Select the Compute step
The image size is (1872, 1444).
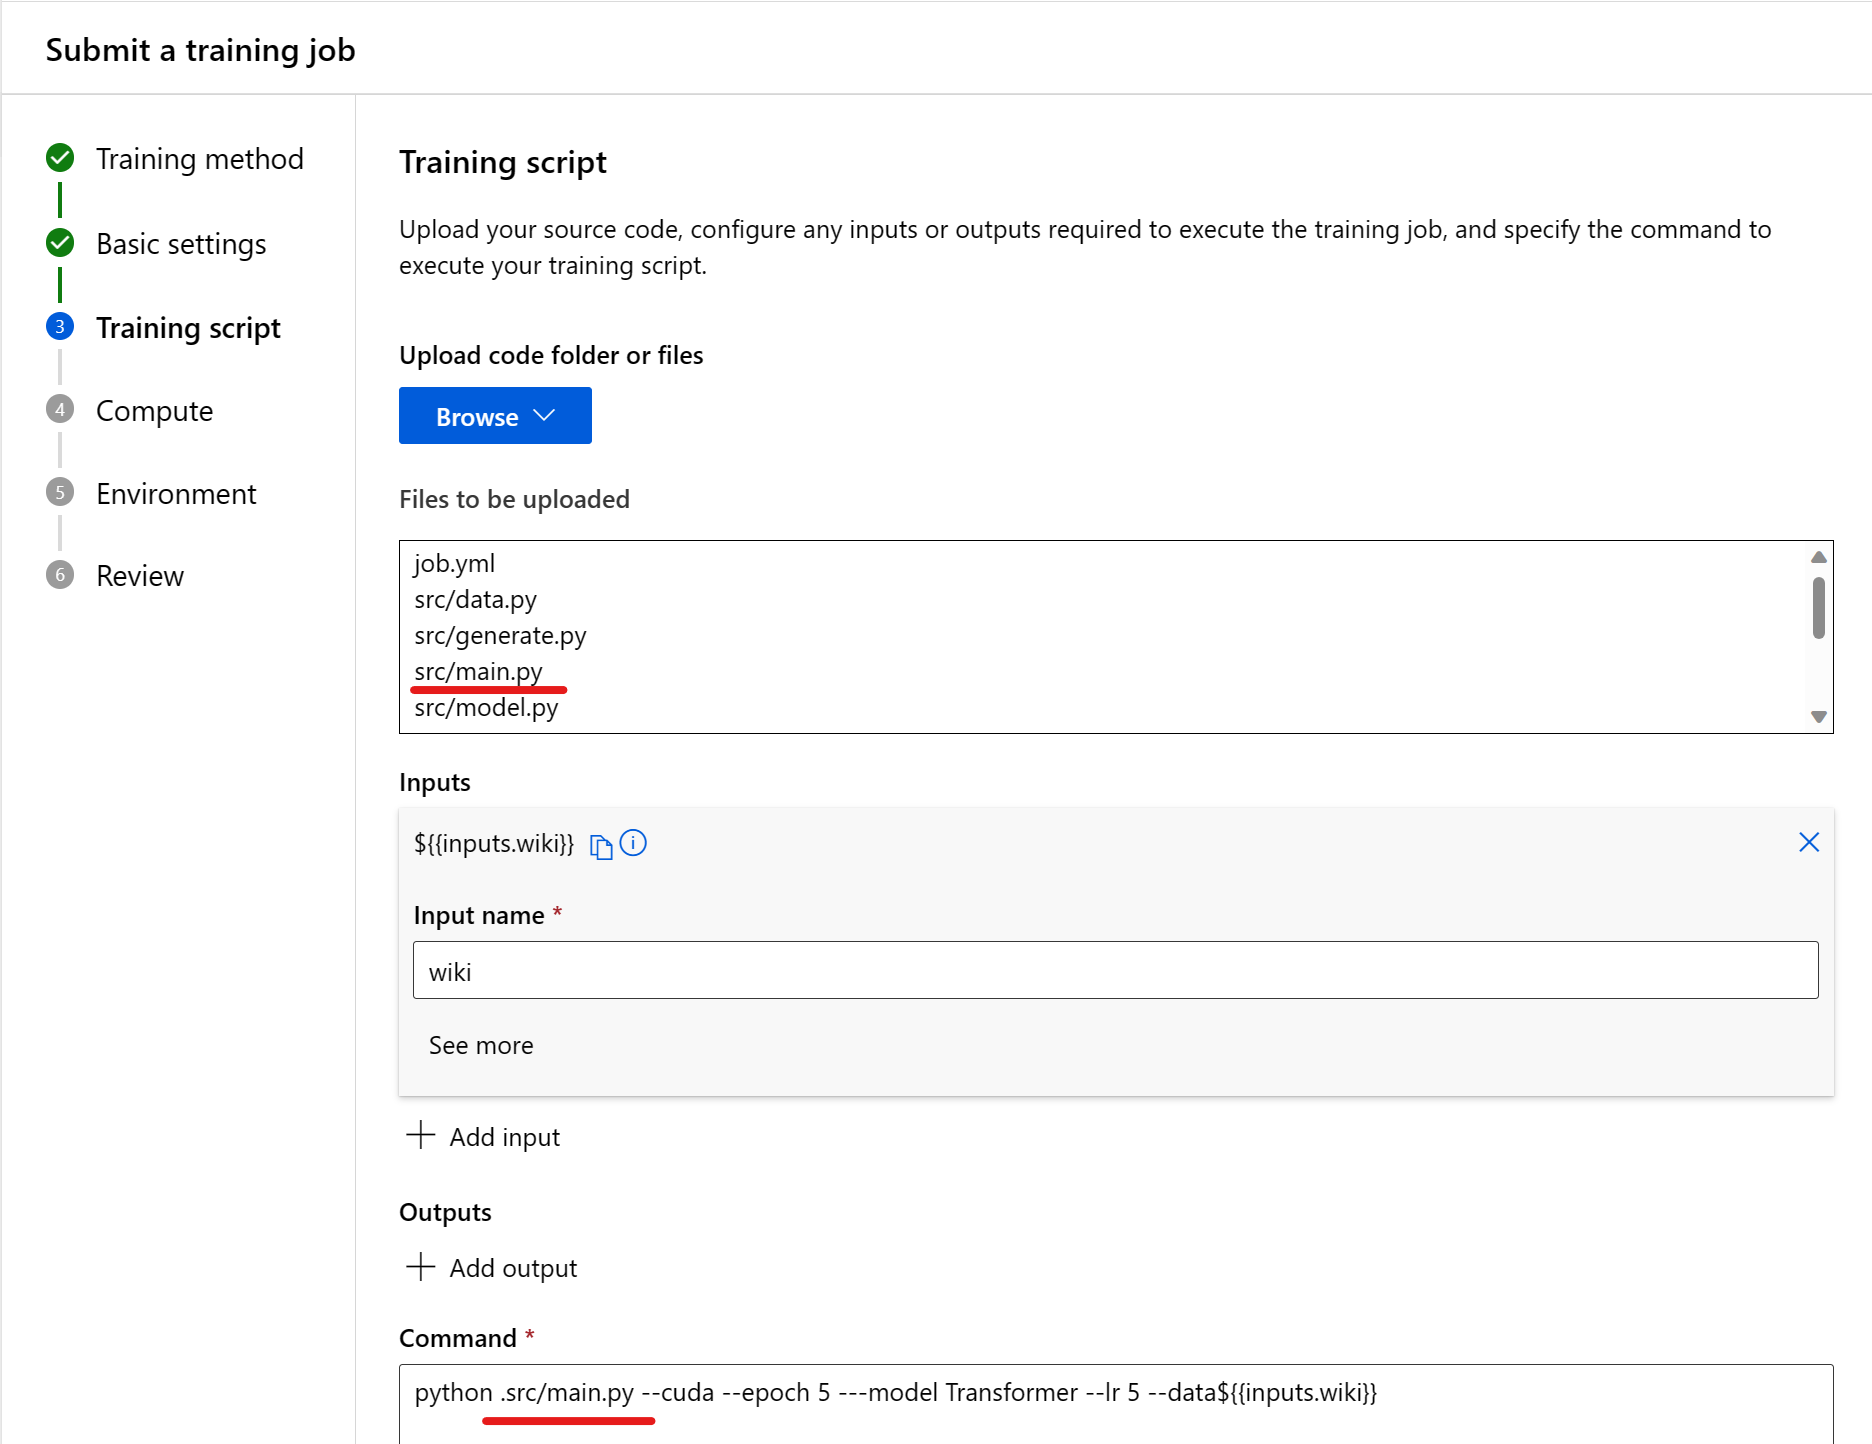(154, 411)
